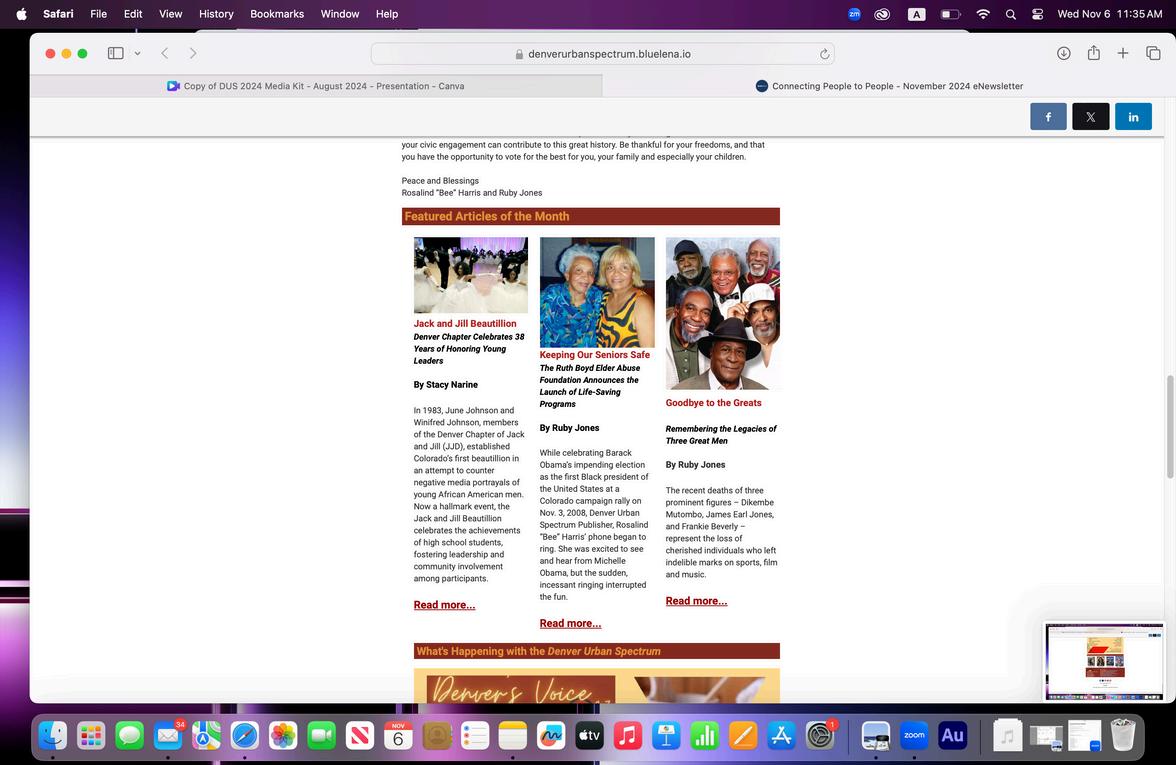Screen dimensions: 1176x765
Task: Open News from the Dock
Action: 359,736
